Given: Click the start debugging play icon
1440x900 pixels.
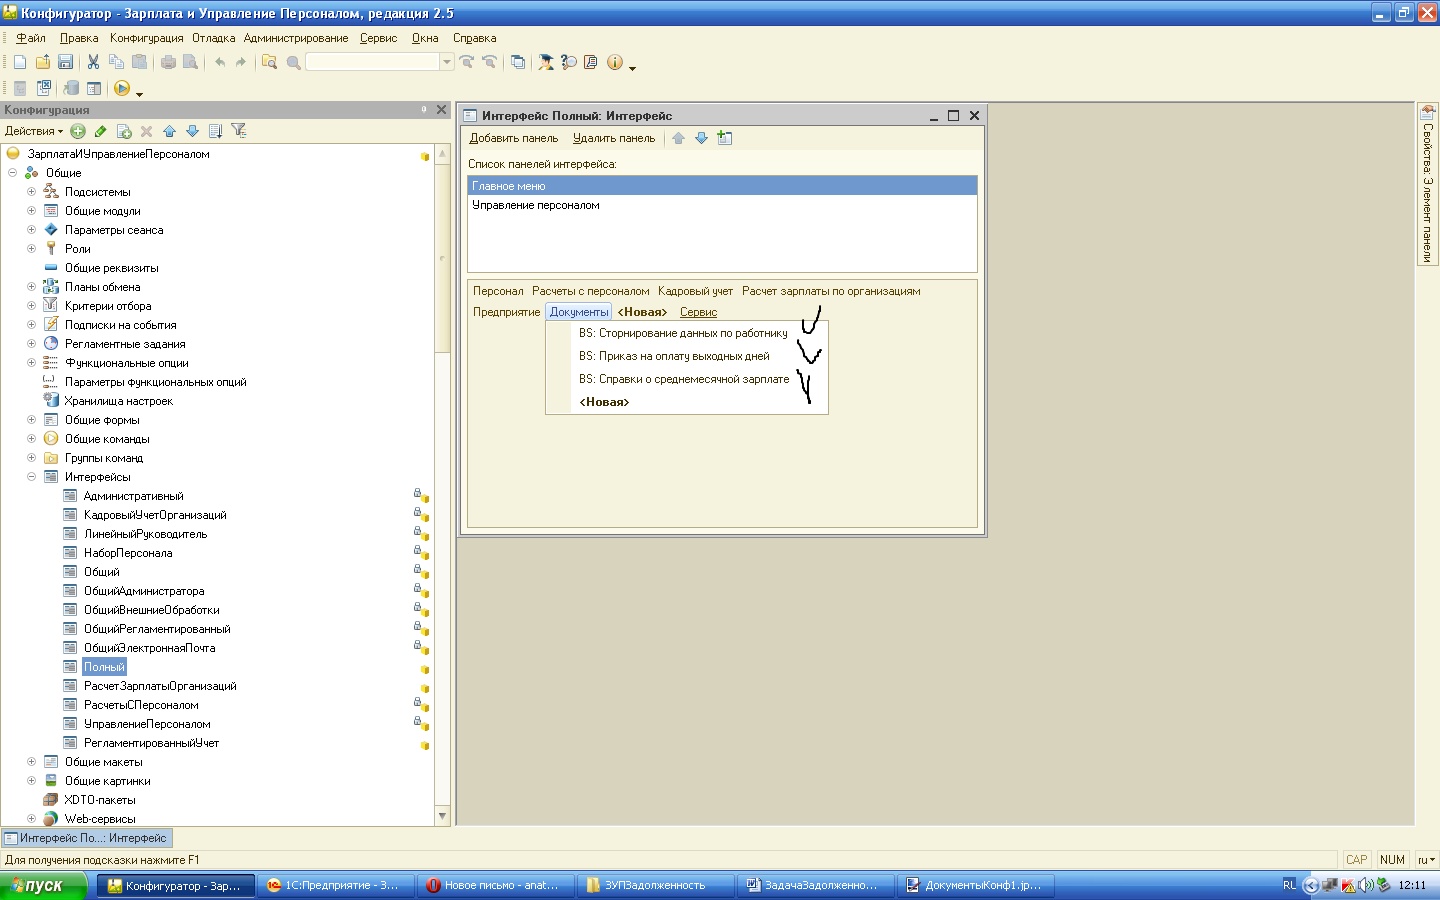Looking at the screenshot, I should [121, 89].
